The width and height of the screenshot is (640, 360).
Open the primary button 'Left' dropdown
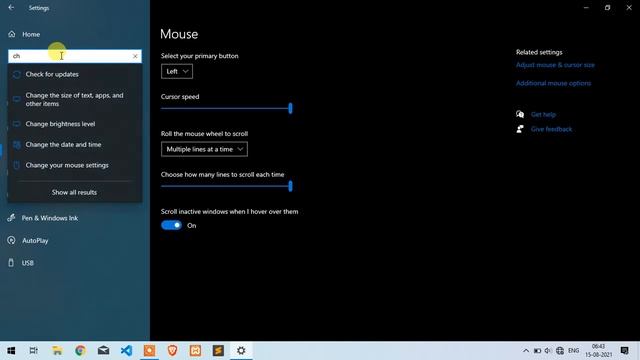(x=177, y=71)
